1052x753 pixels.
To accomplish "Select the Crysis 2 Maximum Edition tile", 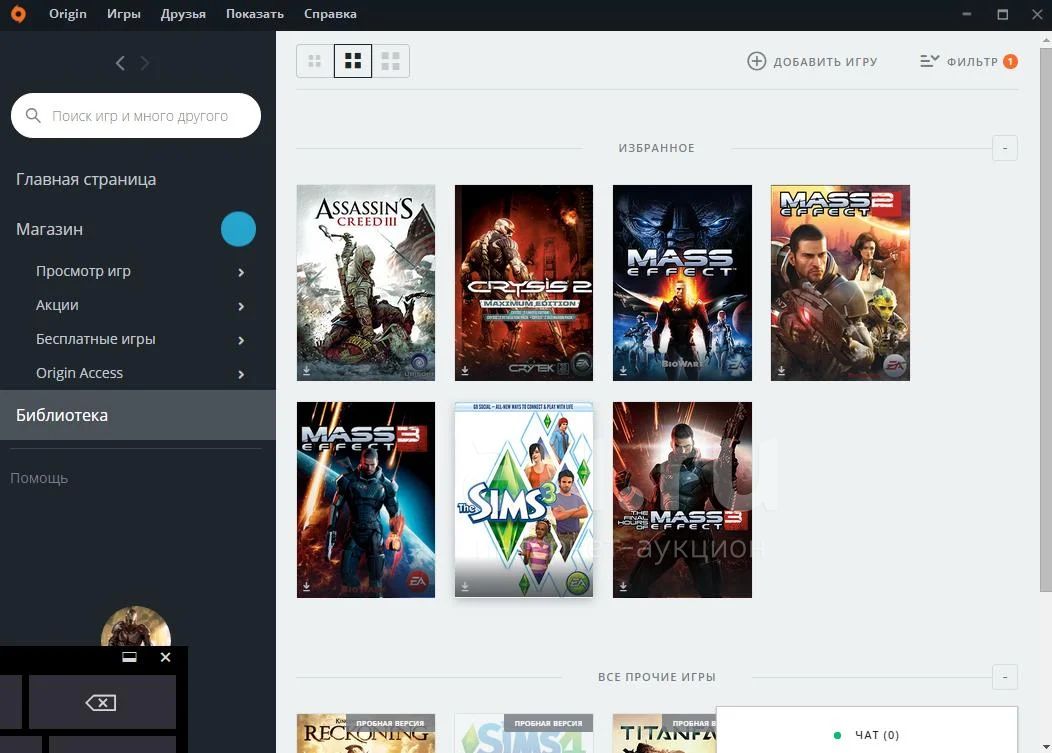I will [x=524, y=283].
